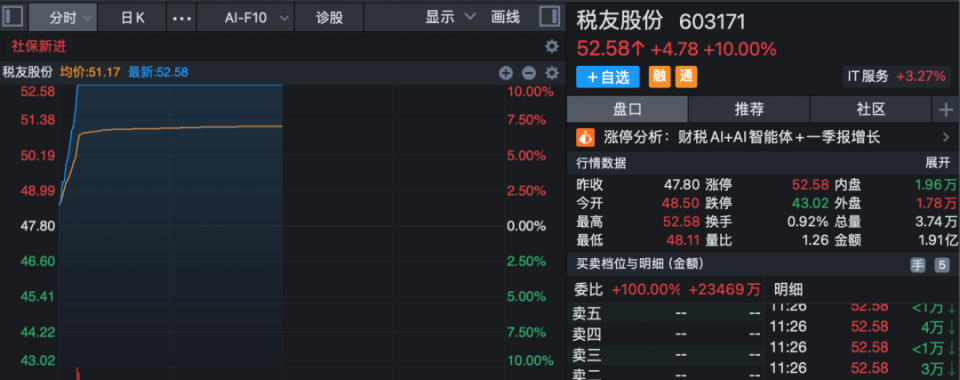Click the 买卖档位与明细 section header
Image resolution: width=960 pixels, height=380 pixels.
640,264
